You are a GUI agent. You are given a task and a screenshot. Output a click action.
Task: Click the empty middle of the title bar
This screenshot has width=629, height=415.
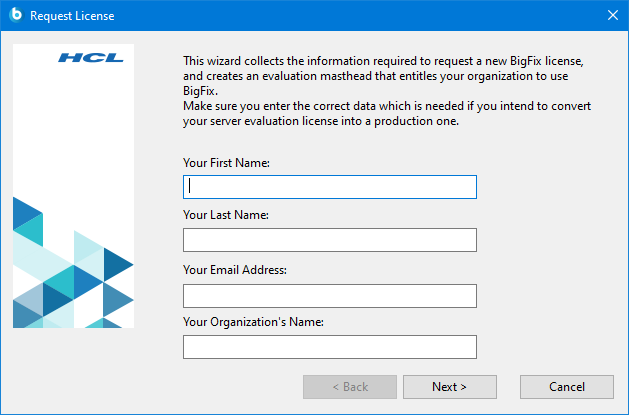[x=350, y=15]
